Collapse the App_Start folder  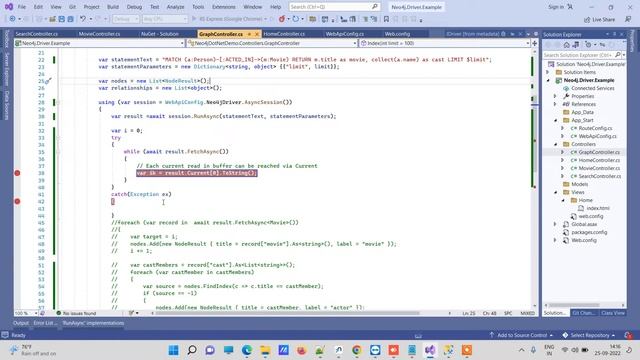click(x=556, y=120)
